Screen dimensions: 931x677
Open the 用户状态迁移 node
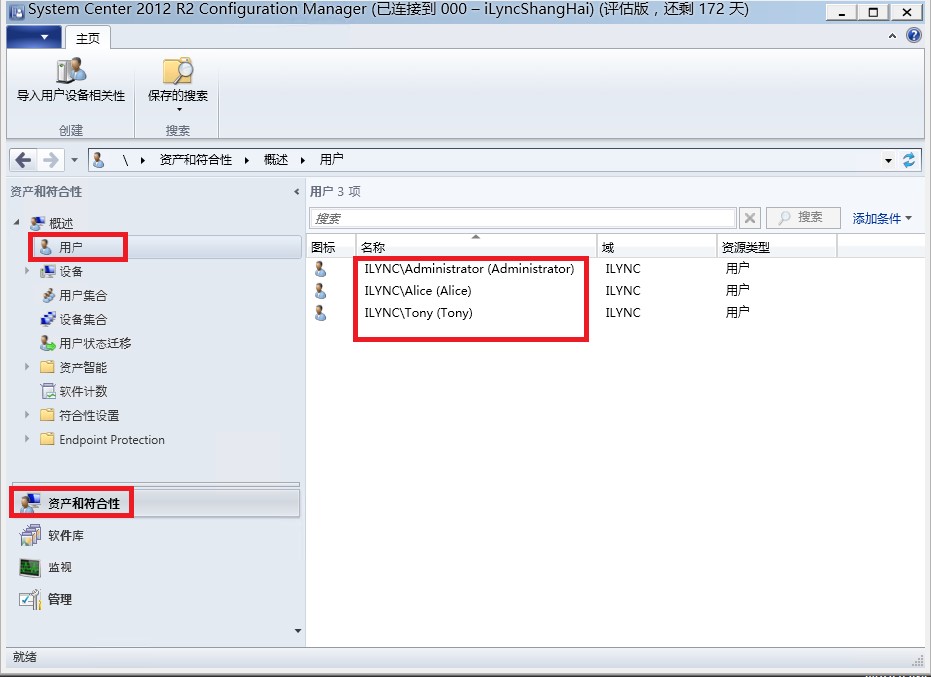86,343
